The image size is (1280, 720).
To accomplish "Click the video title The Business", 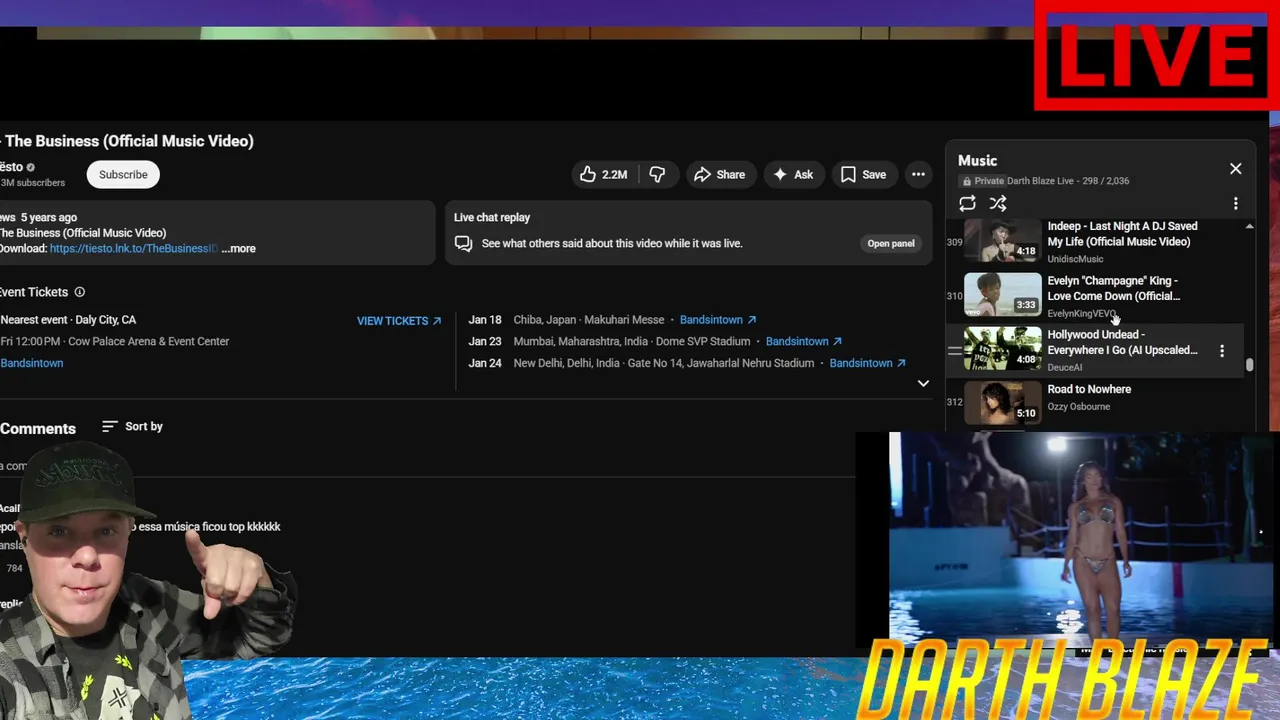I will pyautogui.click(x=127, y=141).
